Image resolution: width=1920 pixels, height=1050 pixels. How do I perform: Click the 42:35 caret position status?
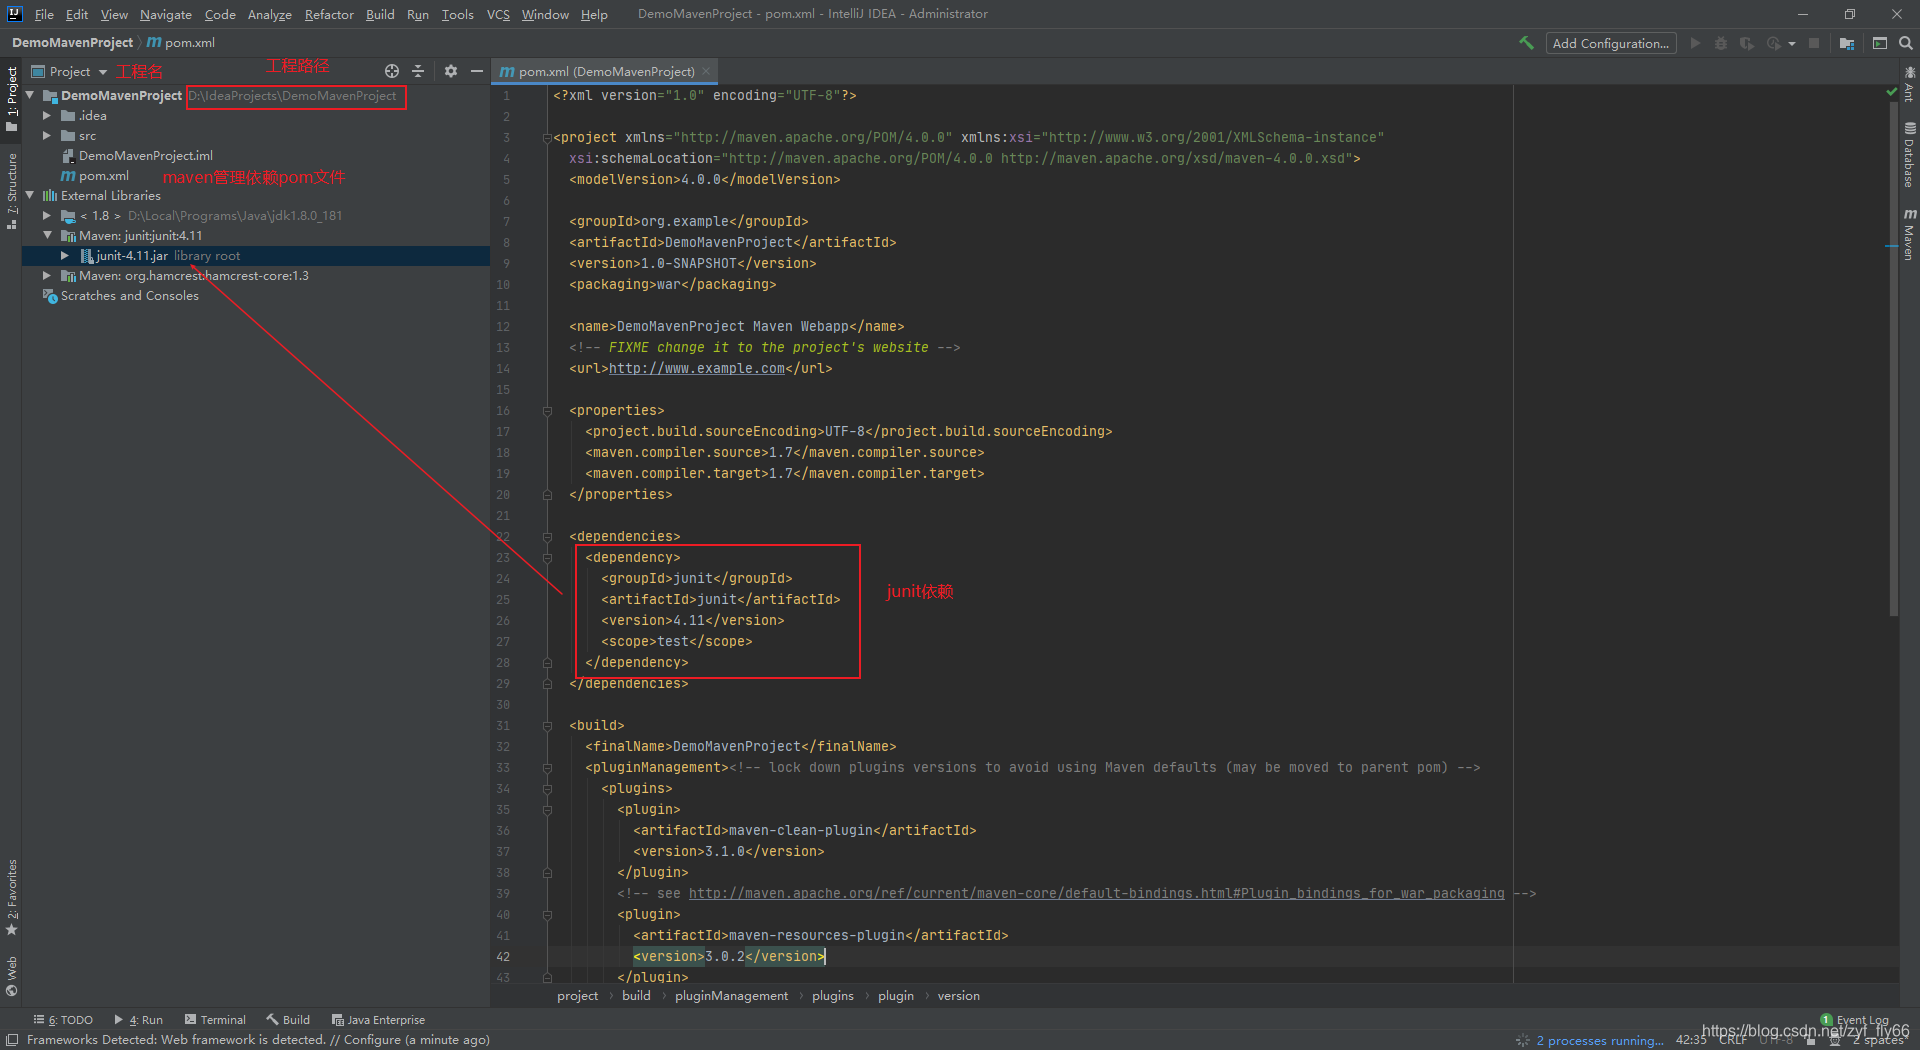[1691, 1040]
